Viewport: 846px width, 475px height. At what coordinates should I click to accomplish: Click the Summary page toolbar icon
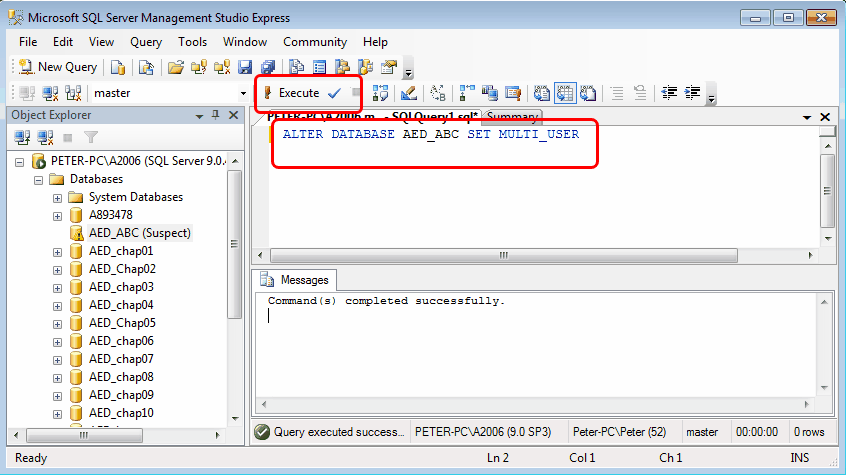319,67
